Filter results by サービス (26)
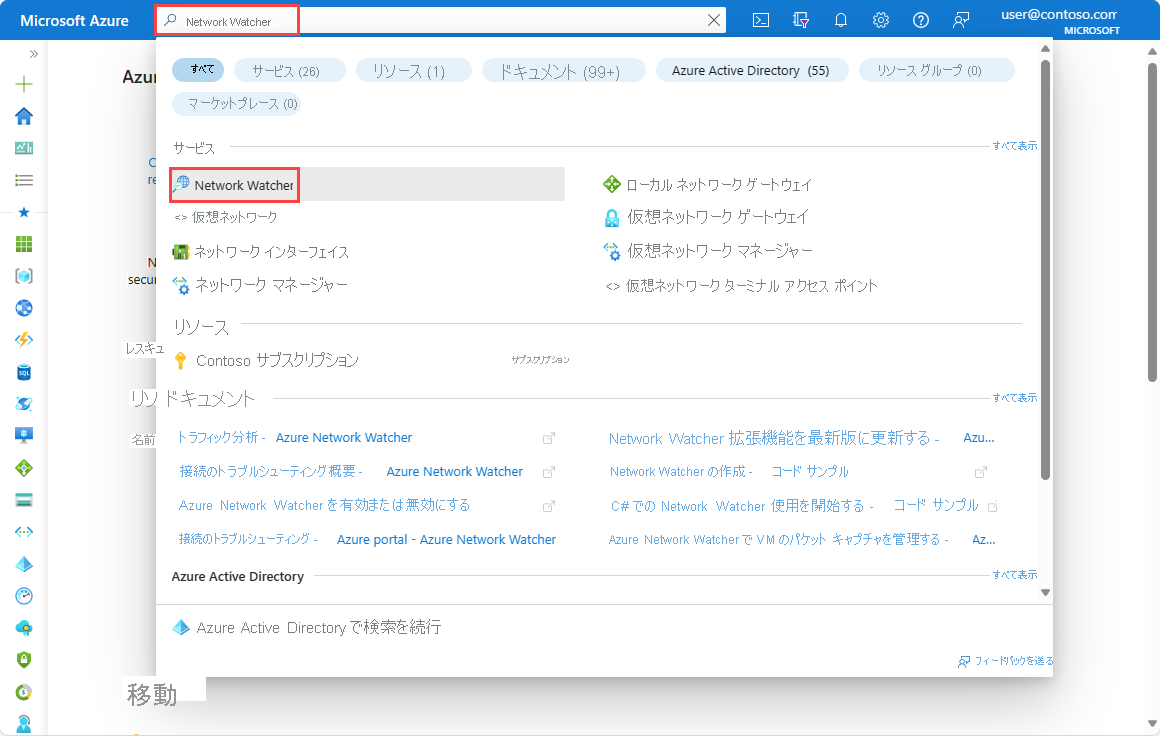This screenshot has height=736, width=1160. (x=289, y=71)
